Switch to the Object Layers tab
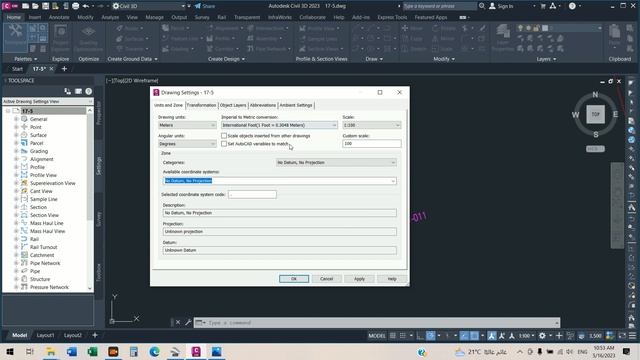The height and width of the screenshot is (360, 640). (x=233, y=105)
